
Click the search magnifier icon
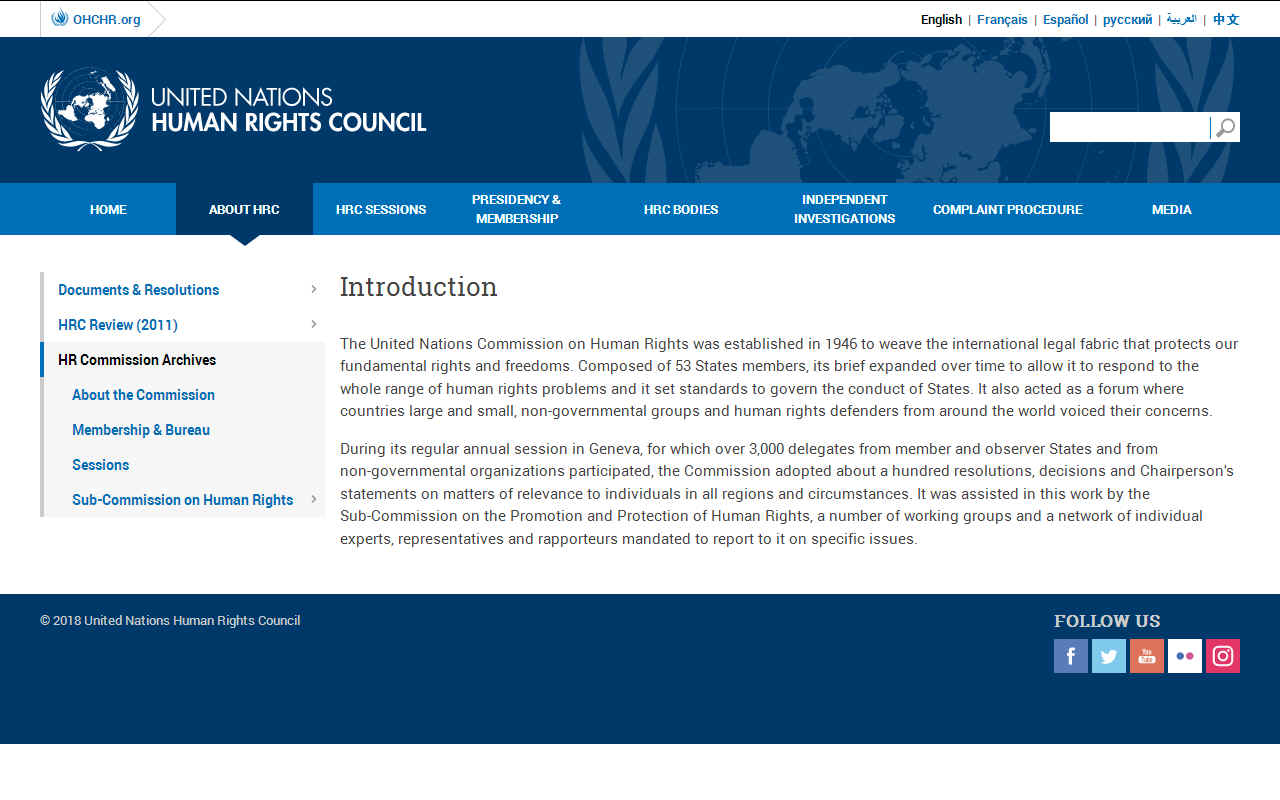click(1225, 127)
